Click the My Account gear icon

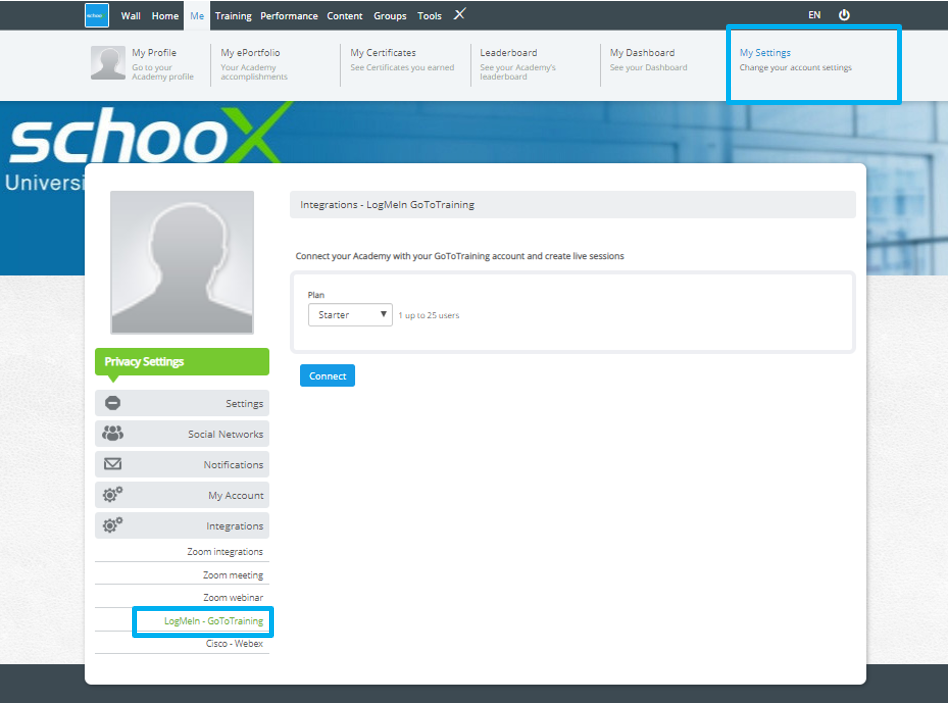(112, 494)
